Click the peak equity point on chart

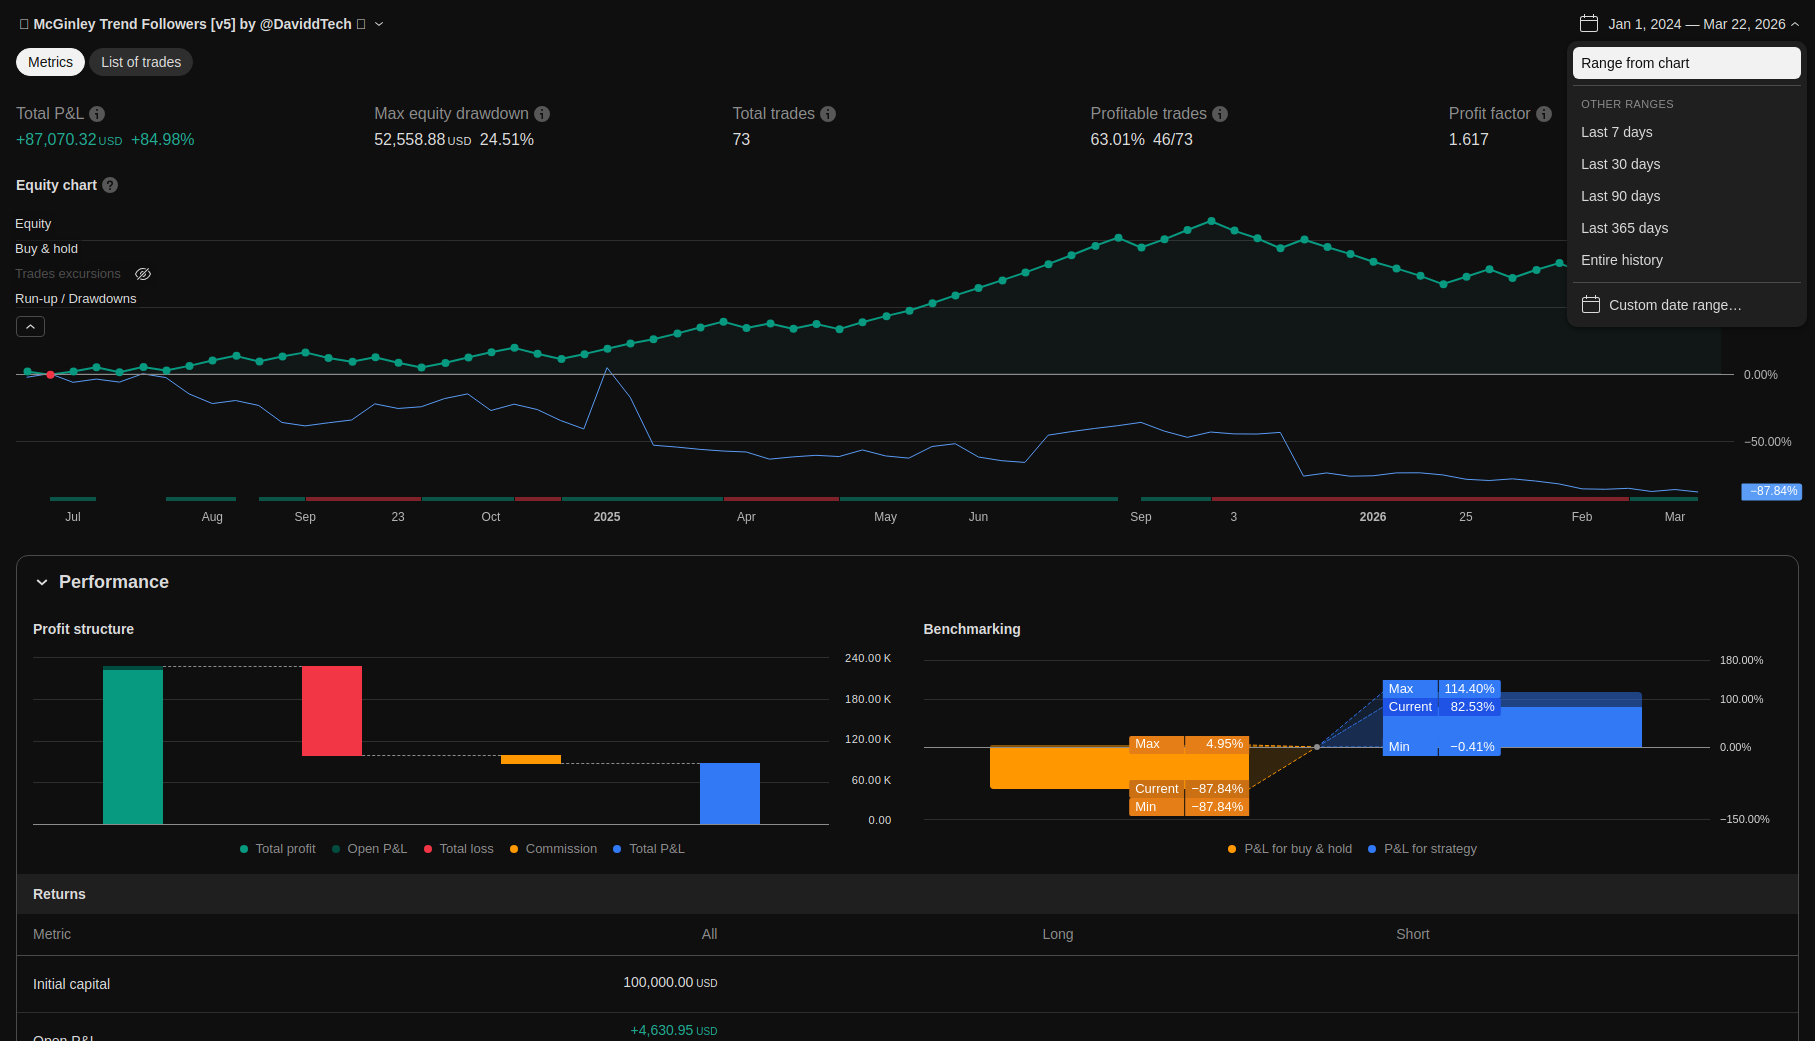[x=1211, y=221]
